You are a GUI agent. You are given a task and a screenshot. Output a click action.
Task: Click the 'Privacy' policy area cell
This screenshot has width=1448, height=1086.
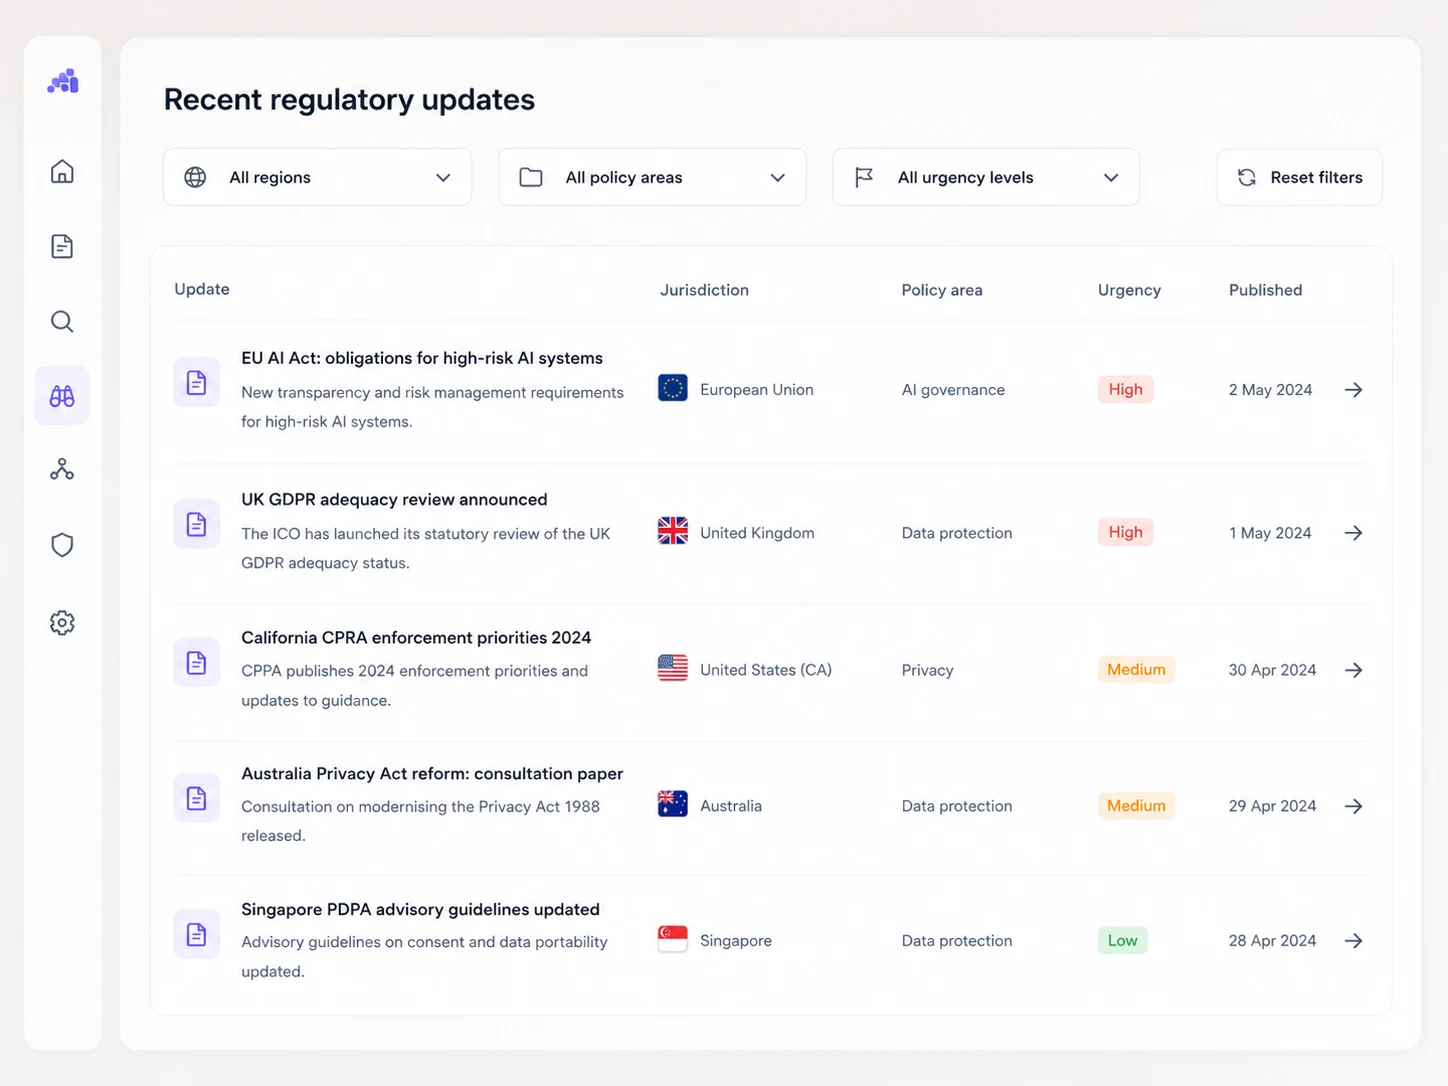tap(927, 670)
